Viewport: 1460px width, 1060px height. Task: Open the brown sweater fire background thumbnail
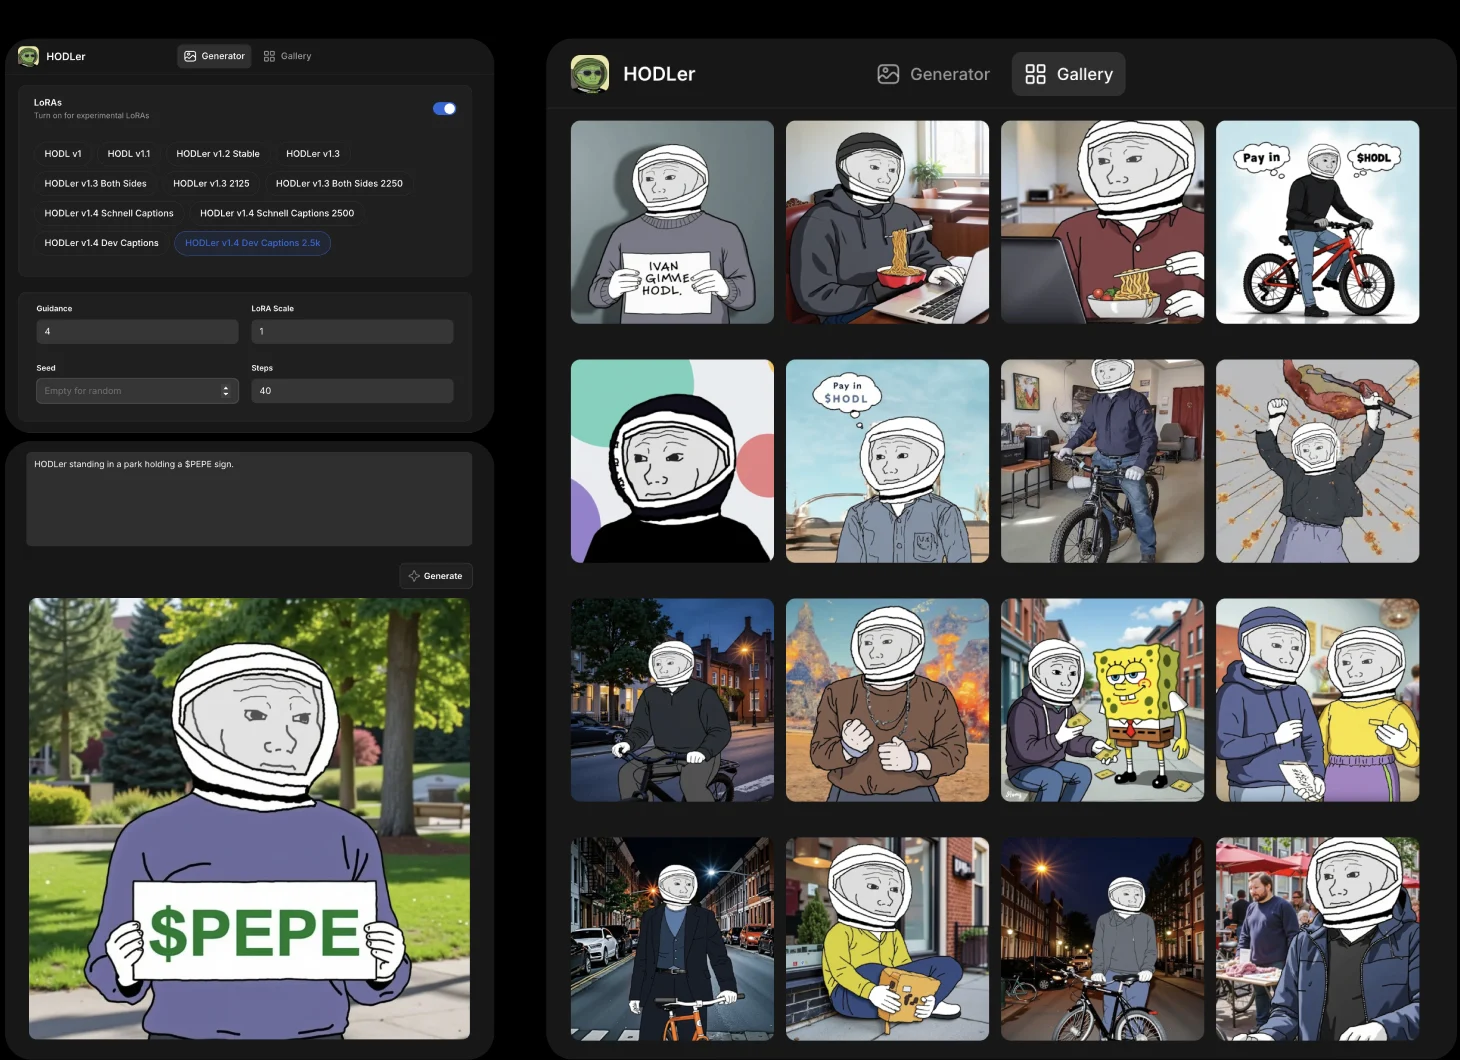tap(887, 700)
